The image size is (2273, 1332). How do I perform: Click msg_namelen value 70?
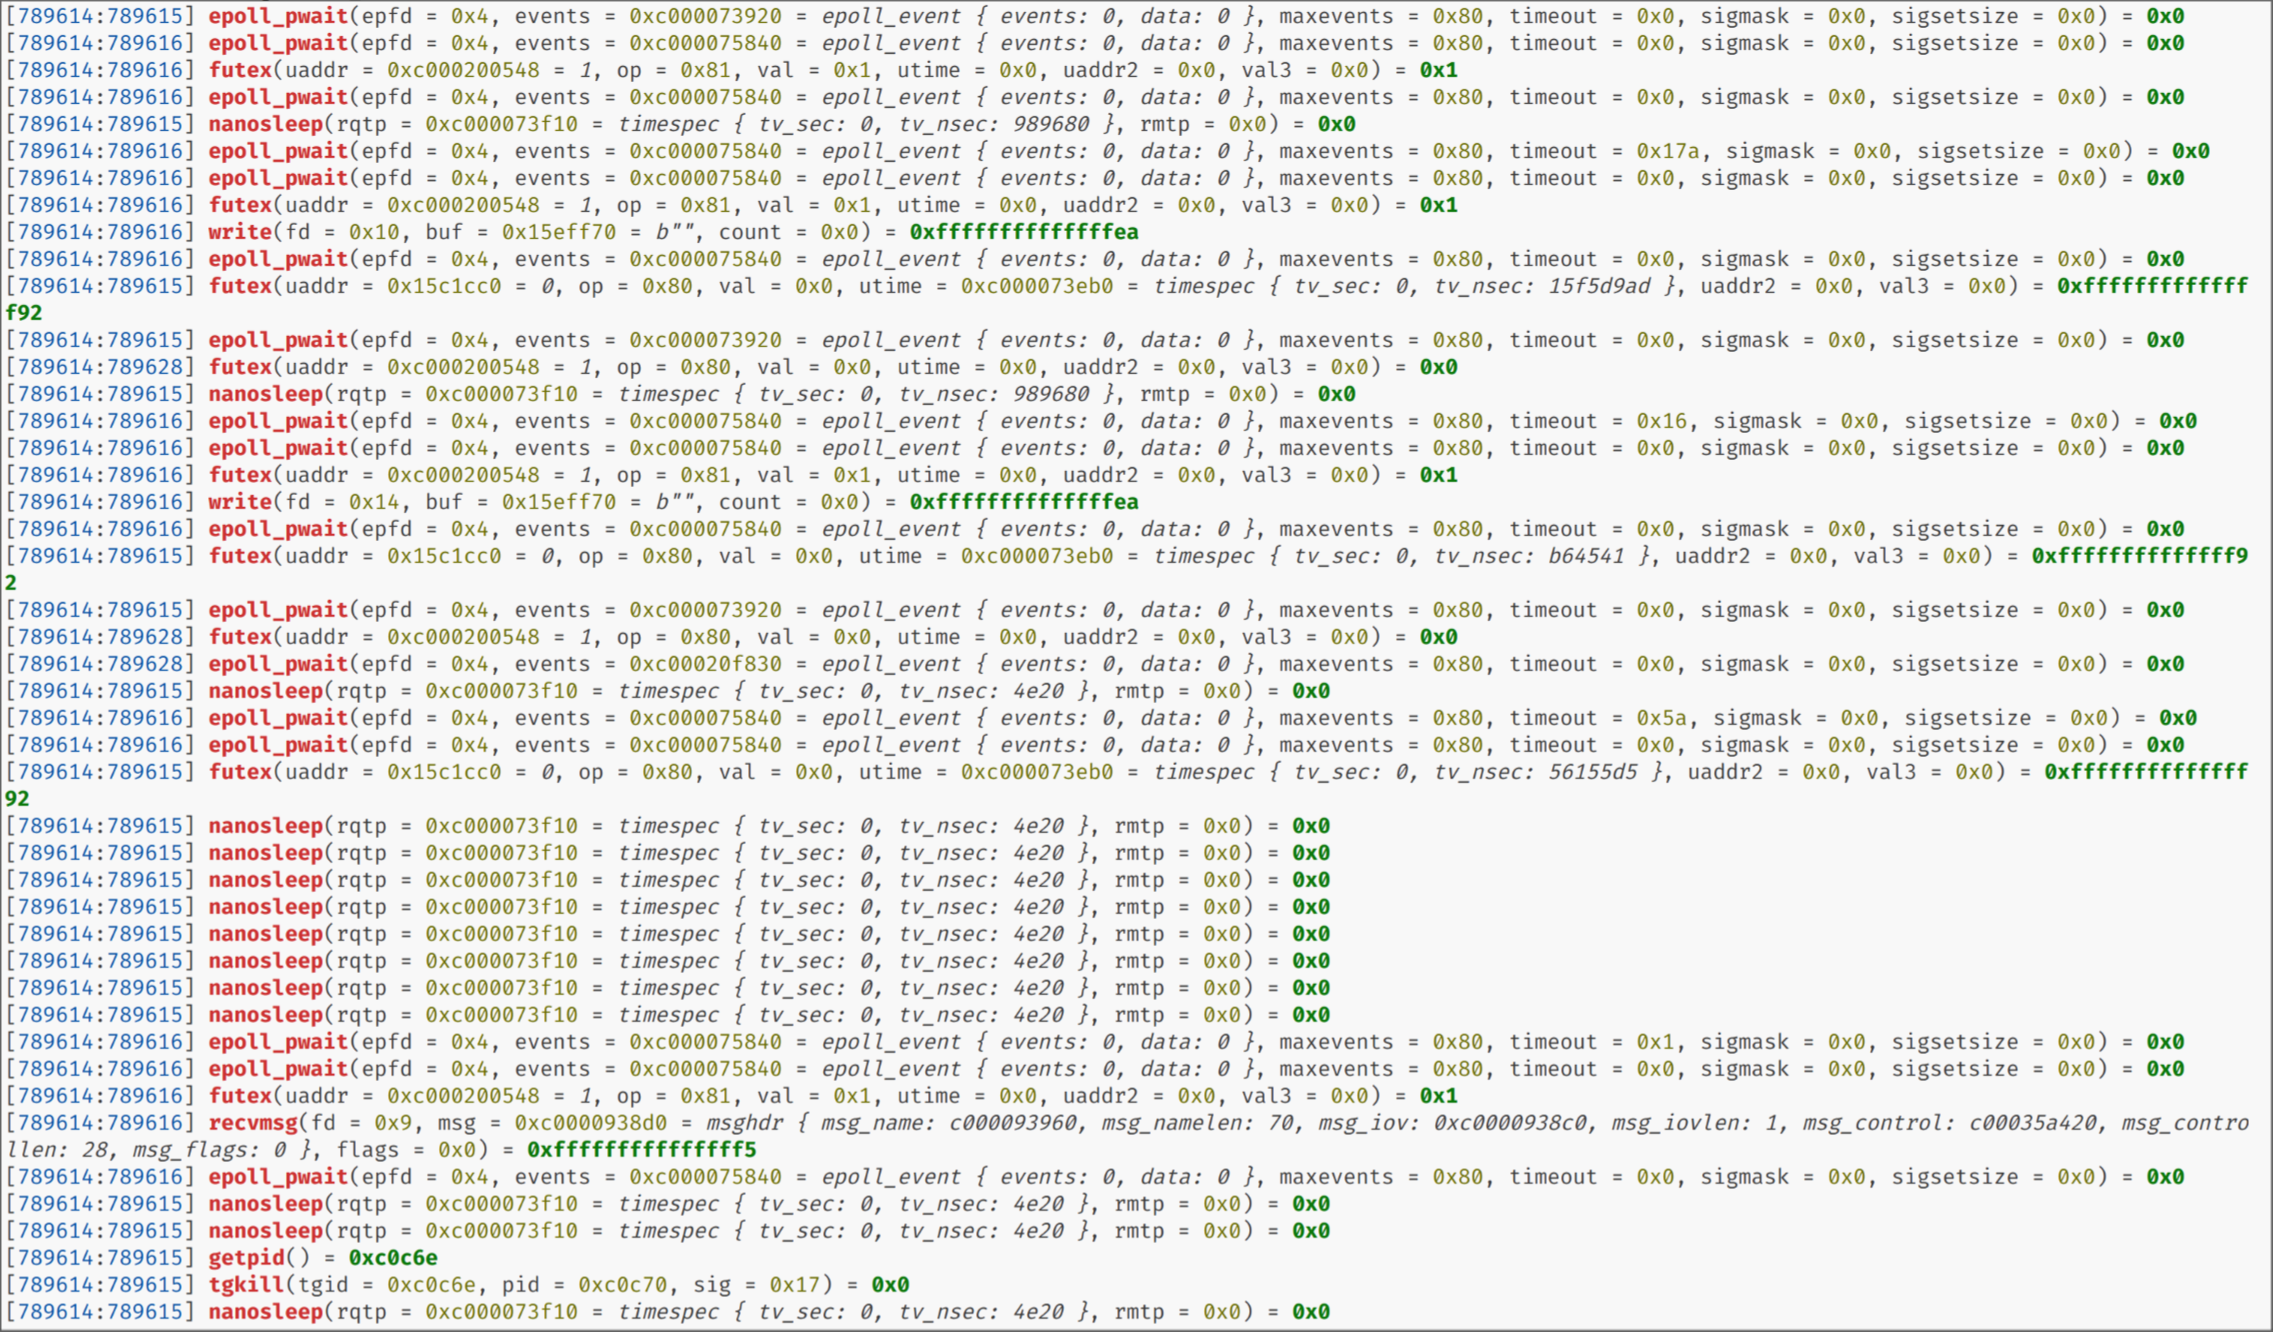coord(1281,1123)
